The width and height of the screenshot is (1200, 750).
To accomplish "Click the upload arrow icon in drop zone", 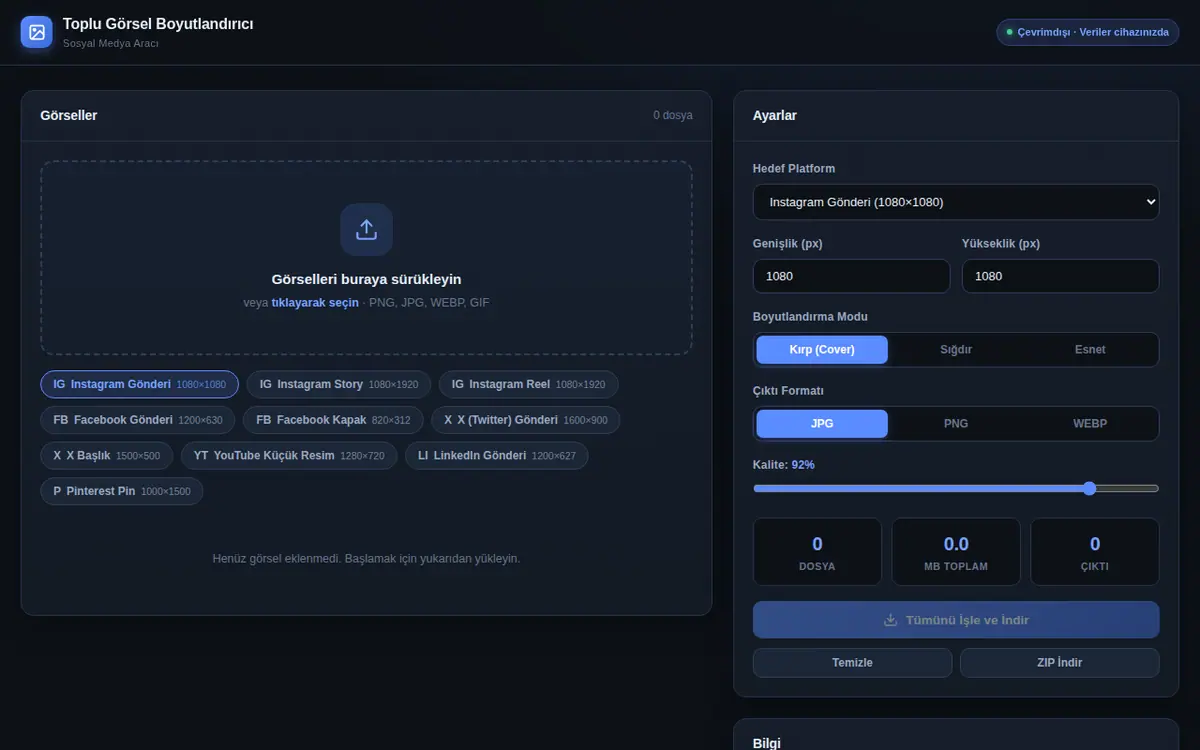I will point(366,230).
